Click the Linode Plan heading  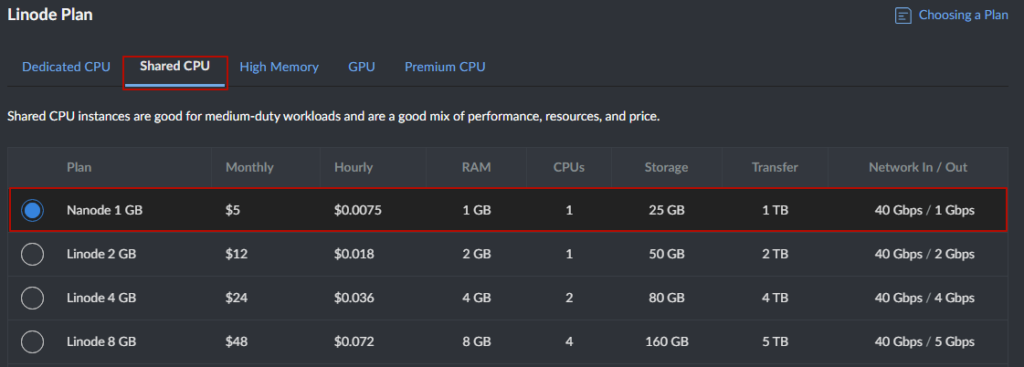(50, 14)
